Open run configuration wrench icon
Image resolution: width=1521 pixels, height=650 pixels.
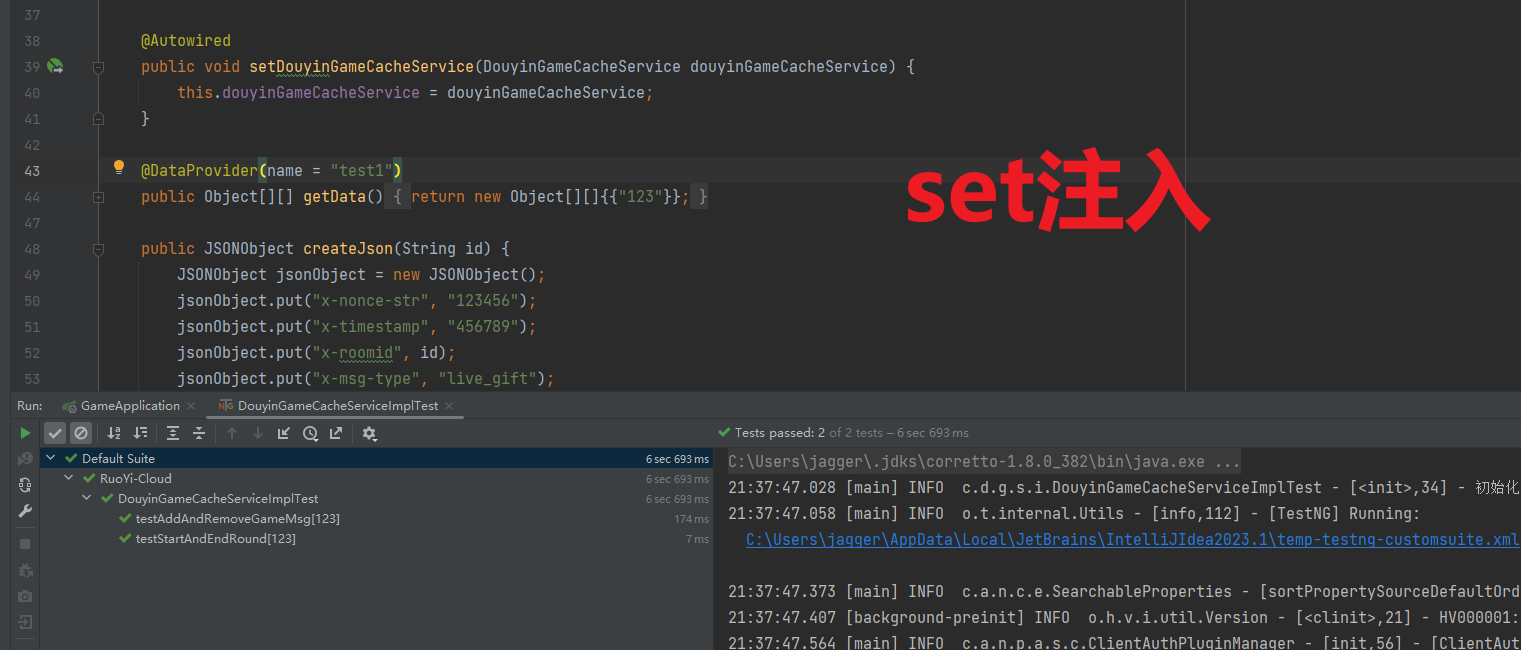point(26,511)
